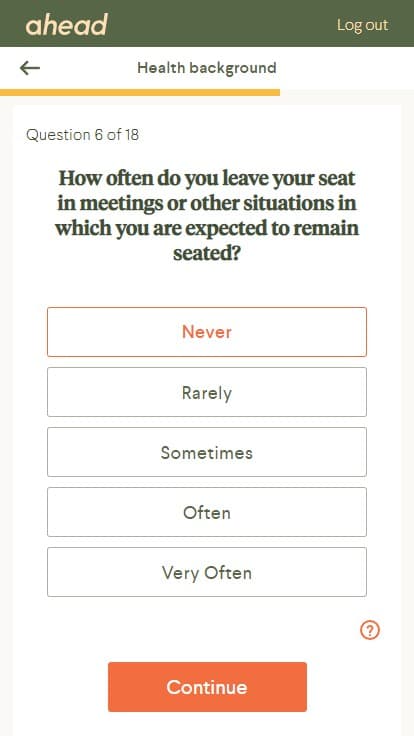Click the Health background header title
The image size is (414, 736).
[x=207, y=68]
